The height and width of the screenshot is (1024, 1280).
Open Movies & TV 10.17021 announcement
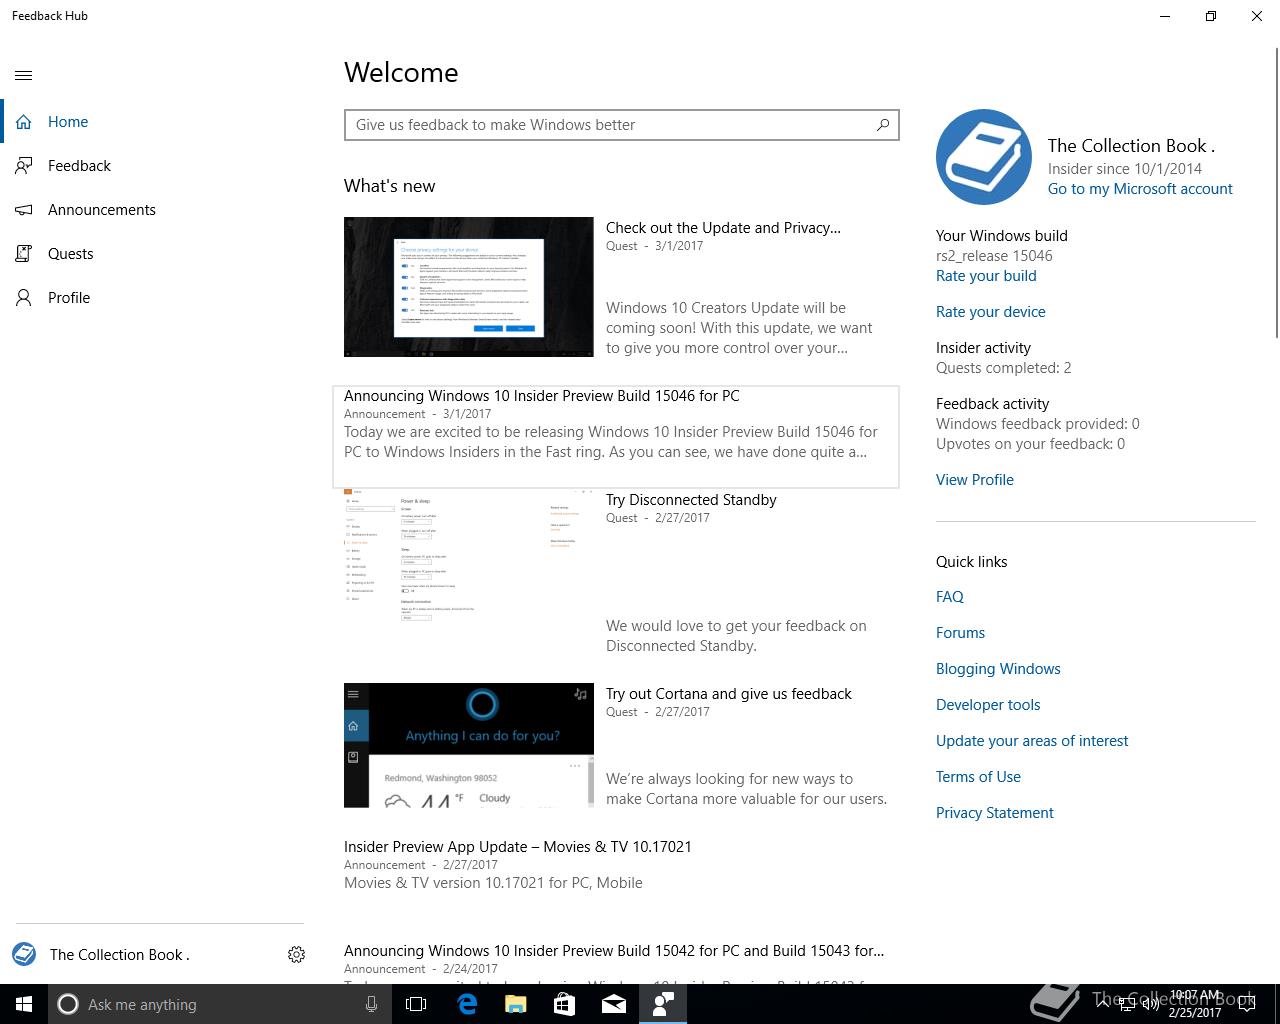coord(518,847)
